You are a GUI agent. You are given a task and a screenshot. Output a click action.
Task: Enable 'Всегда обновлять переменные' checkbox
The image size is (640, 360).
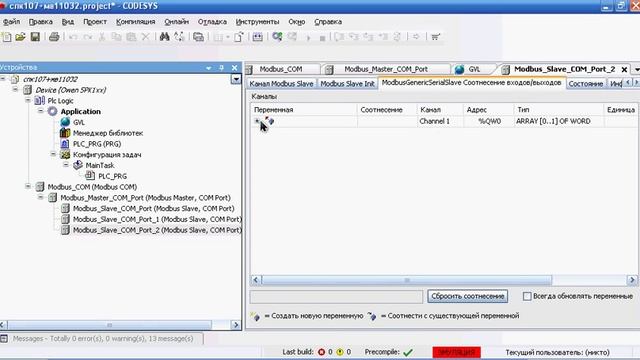[527, 296]
